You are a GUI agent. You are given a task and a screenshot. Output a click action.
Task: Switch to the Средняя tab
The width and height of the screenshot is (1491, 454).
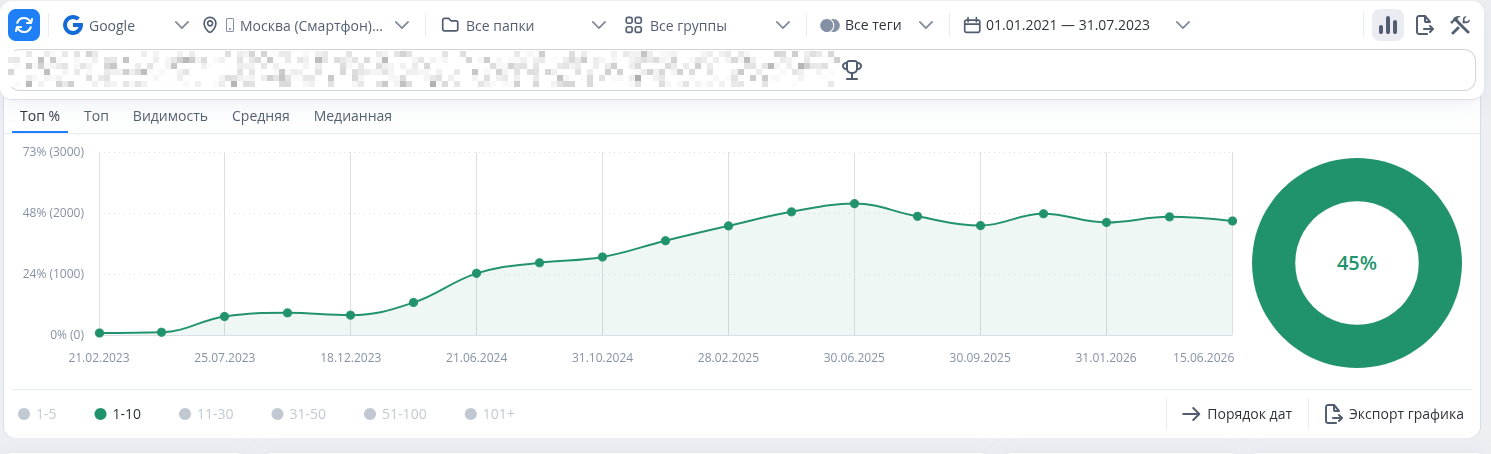(261, 116)
